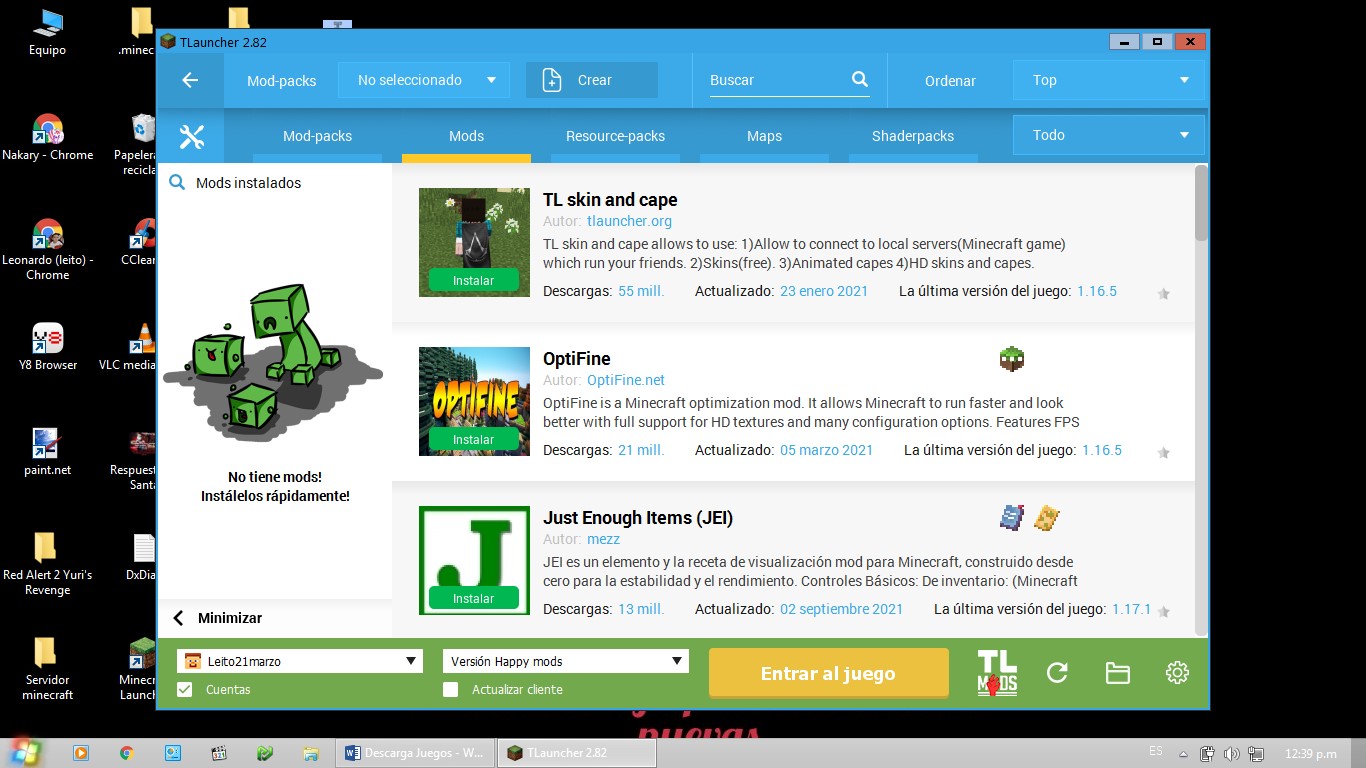Click the 'Mods instalados' label
The image size is (1366, 768).
tap(248, 183)
